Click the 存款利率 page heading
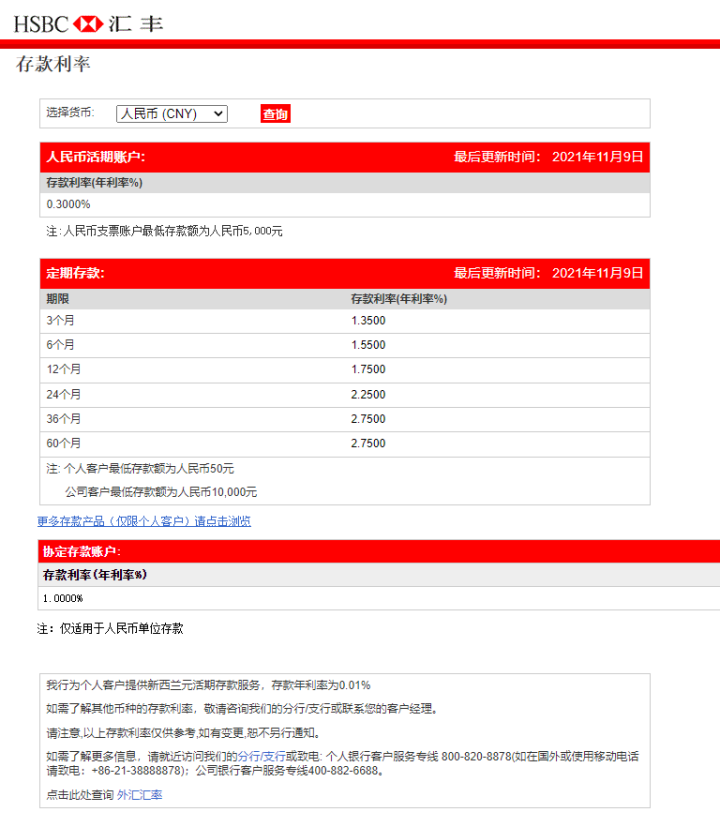The height and width of the screenshot is (827, 720). [x=53, y=64]
